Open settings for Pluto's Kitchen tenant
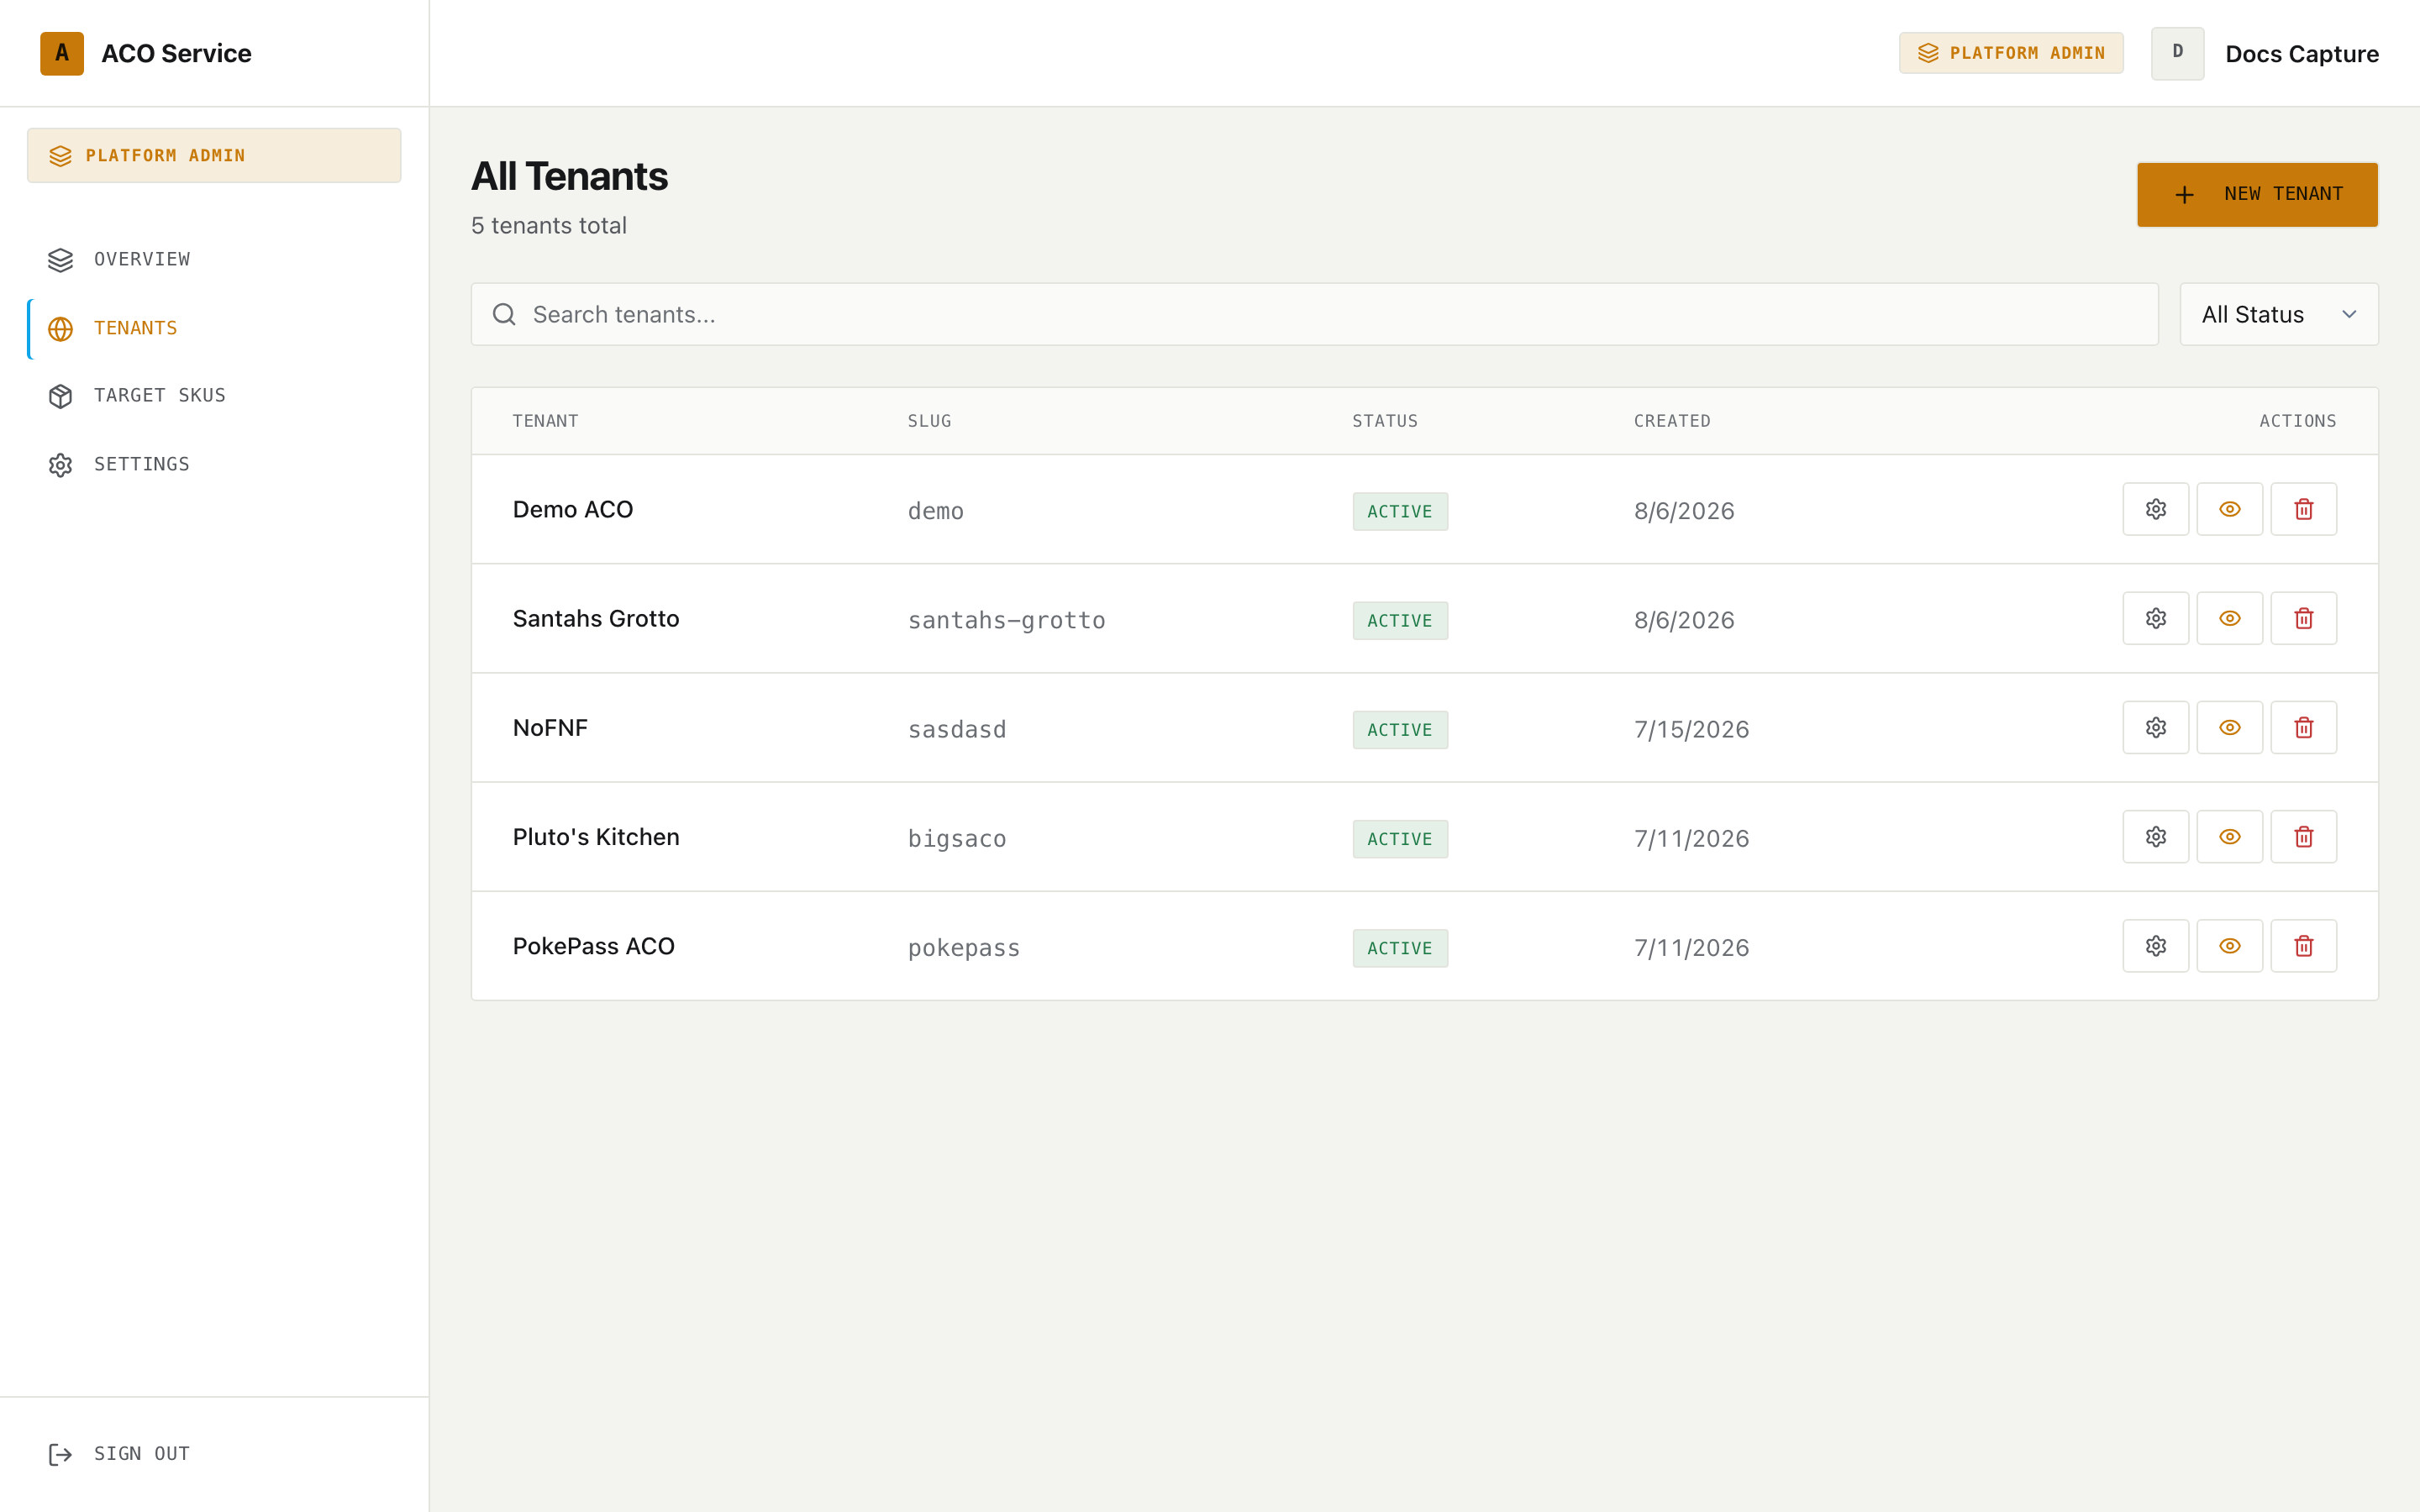The width and height of the screenshot is (2420, 1512). 2155,836
